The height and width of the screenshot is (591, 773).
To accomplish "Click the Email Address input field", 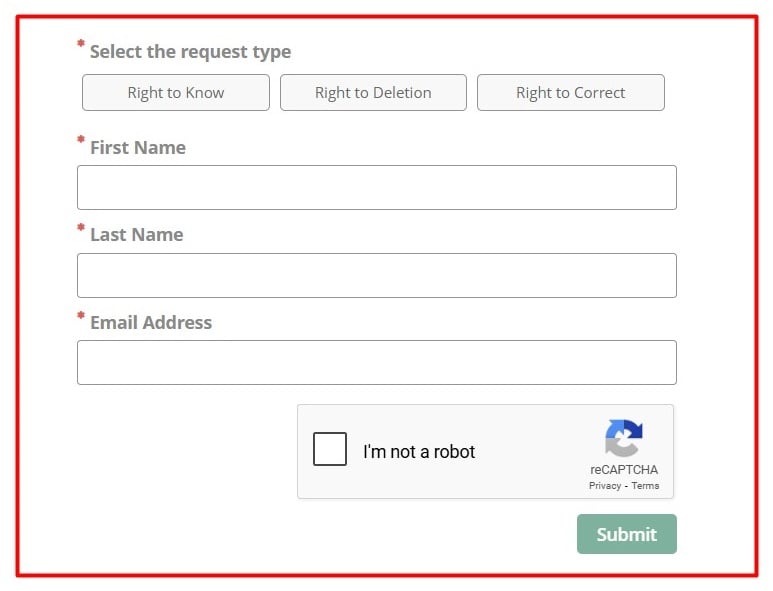I will pos(376,362).
